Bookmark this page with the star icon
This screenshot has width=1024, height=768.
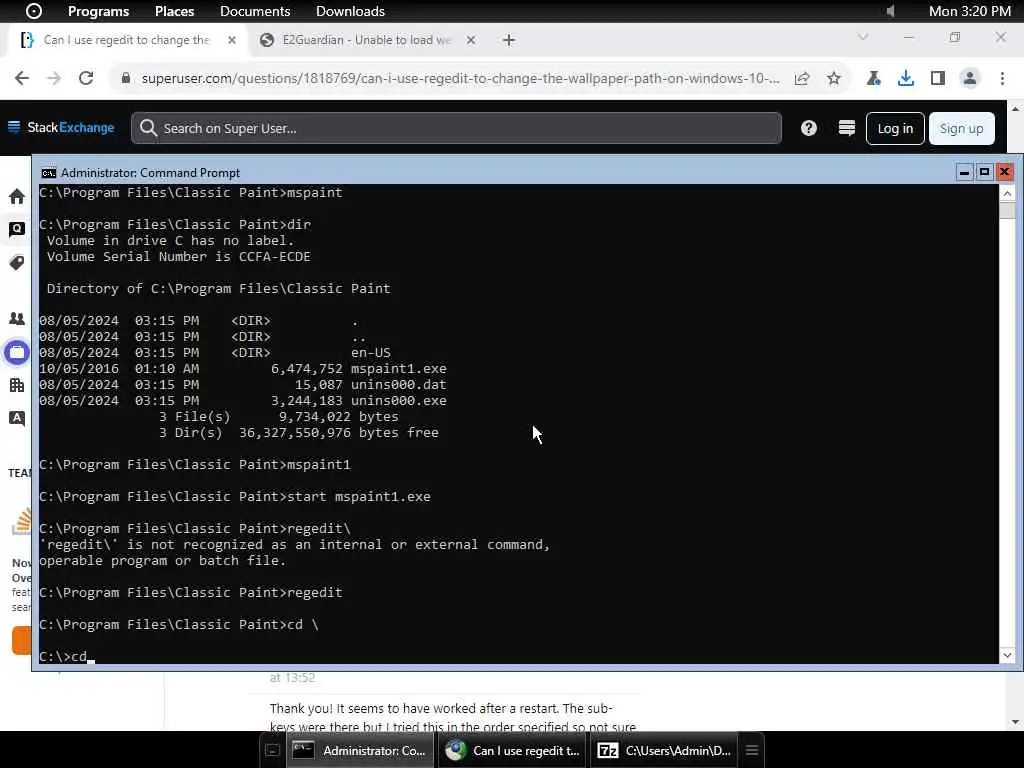[834, 78]
